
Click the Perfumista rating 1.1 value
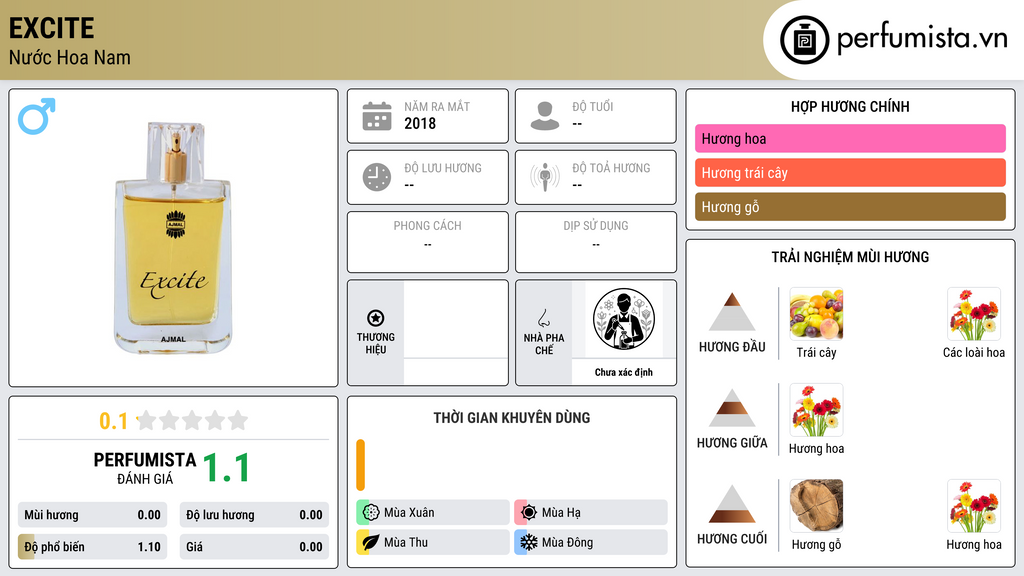227,468
